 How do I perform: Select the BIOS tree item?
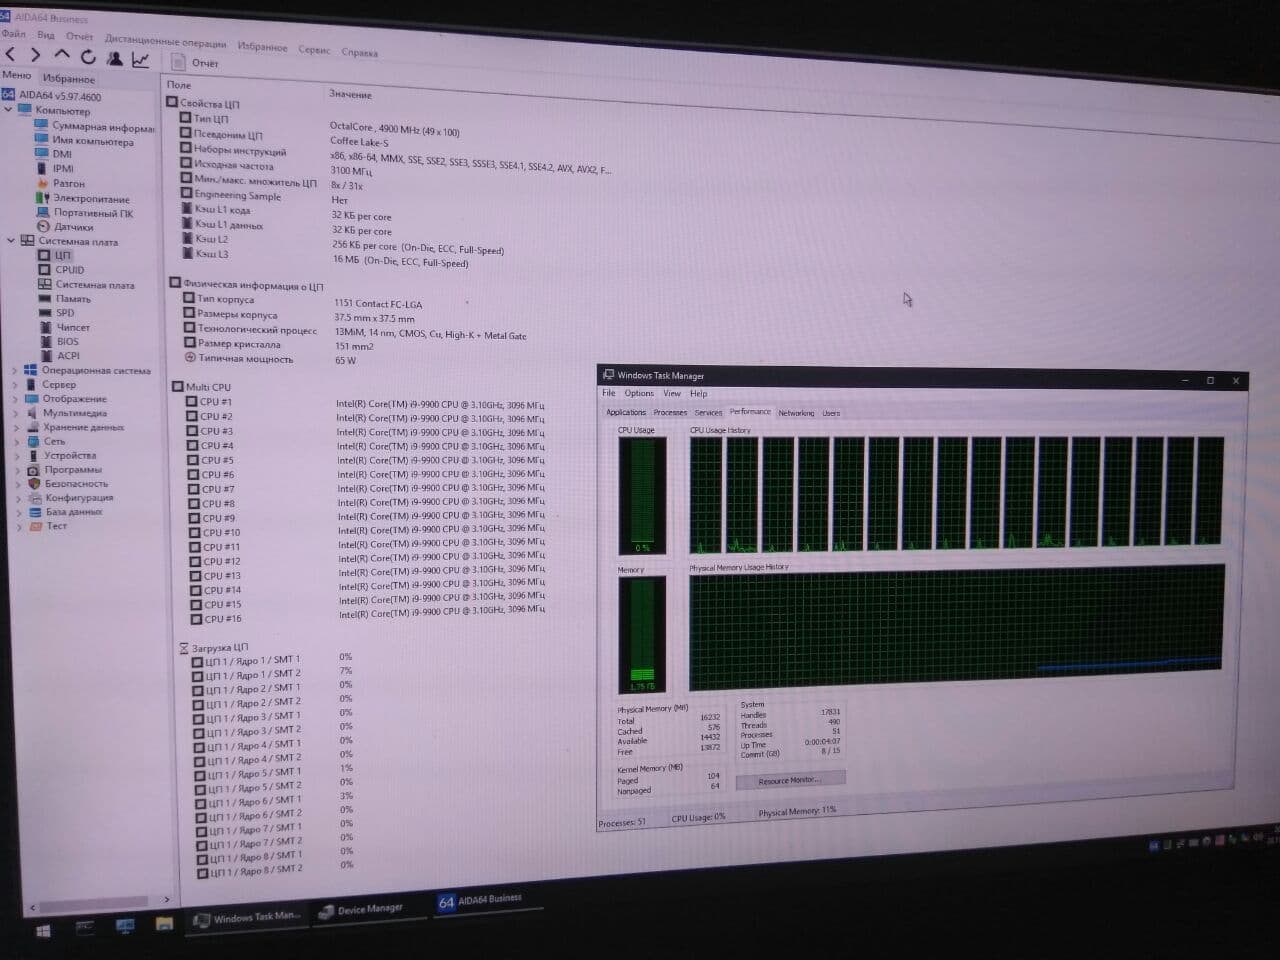tap(68, 341)
